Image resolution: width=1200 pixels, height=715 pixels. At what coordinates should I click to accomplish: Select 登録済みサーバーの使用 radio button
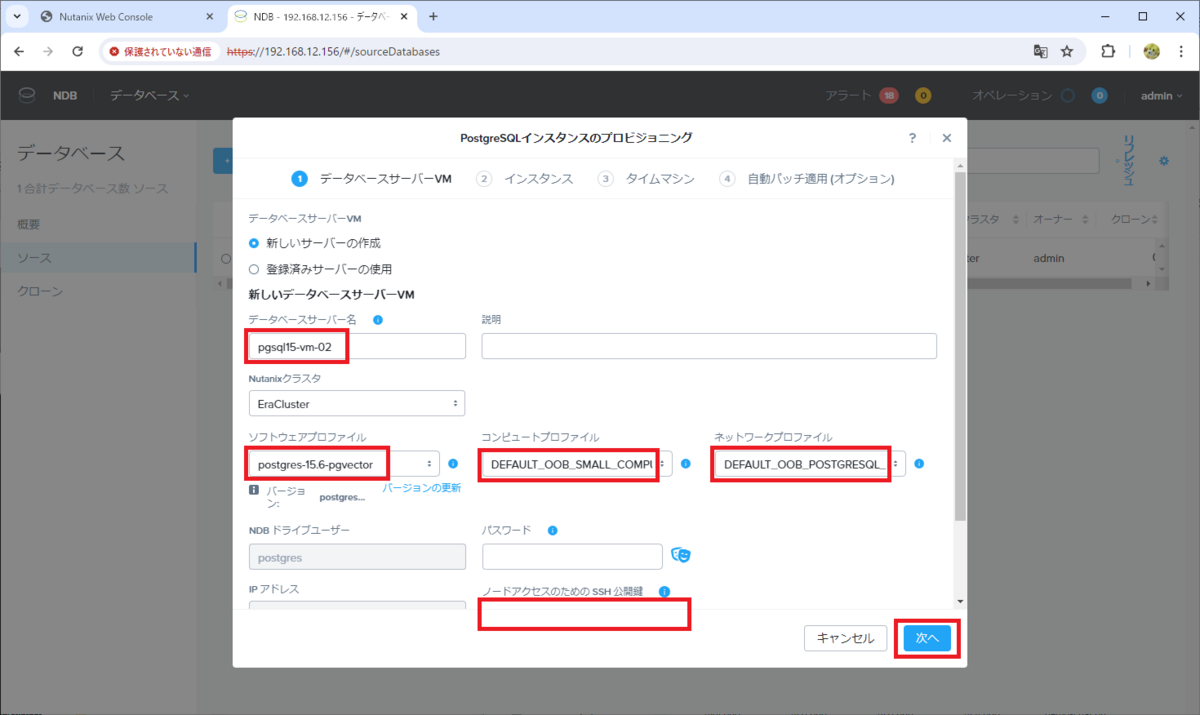click(x=254, y=269)
